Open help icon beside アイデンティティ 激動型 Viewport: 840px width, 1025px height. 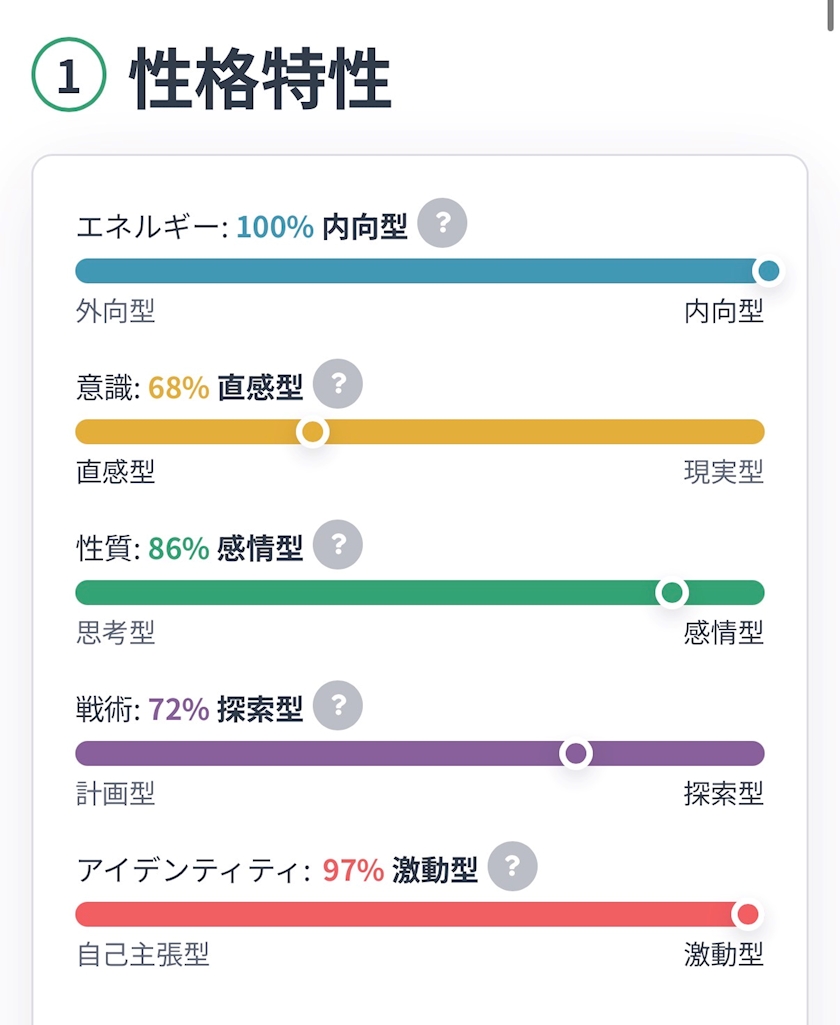point(512,866)
